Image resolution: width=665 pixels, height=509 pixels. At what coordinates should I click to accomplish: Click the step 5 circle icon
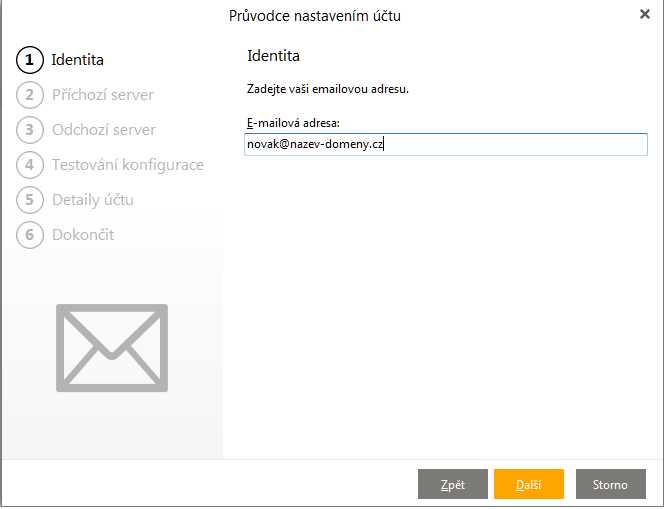(30, 200)
